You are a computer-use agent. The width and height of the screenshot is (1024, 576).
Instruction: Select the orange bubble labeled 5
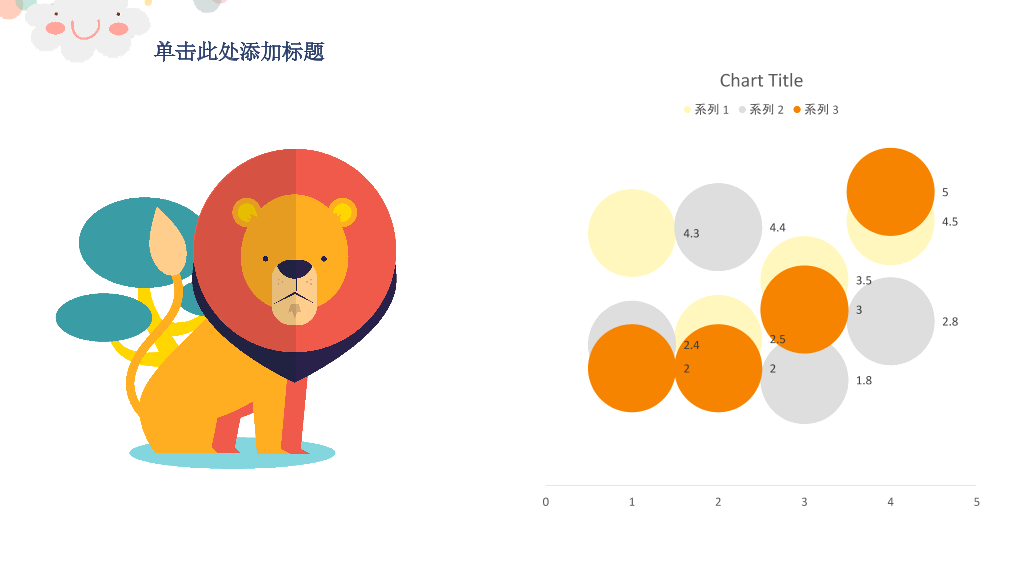click(x=890, y=191)
